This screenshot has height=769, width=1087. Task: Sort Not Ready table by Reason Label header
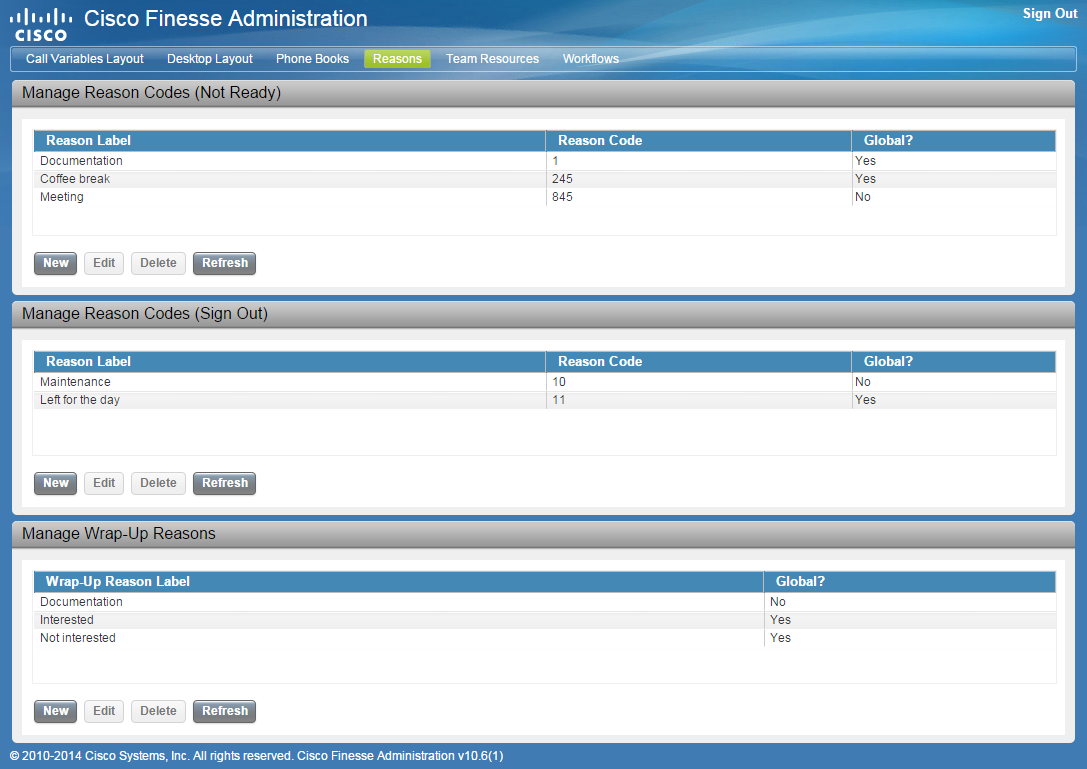tap(290, 141)
